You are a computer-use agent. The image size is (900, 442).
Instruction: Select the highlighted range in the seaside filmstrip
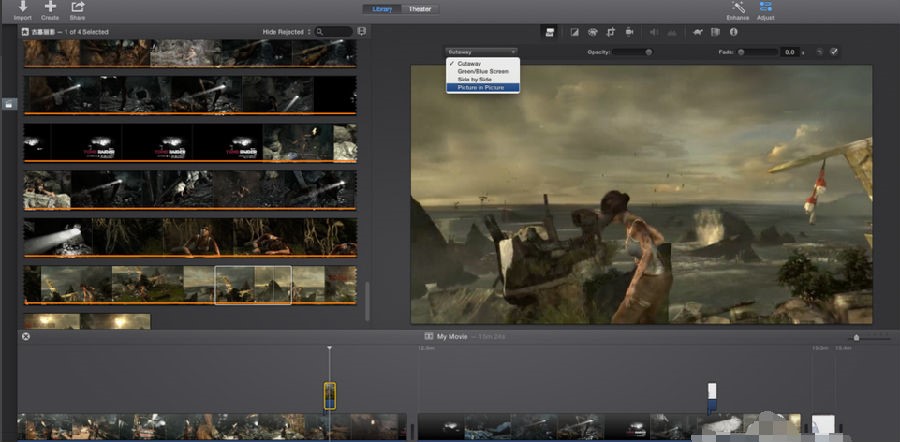click(253, 284)
